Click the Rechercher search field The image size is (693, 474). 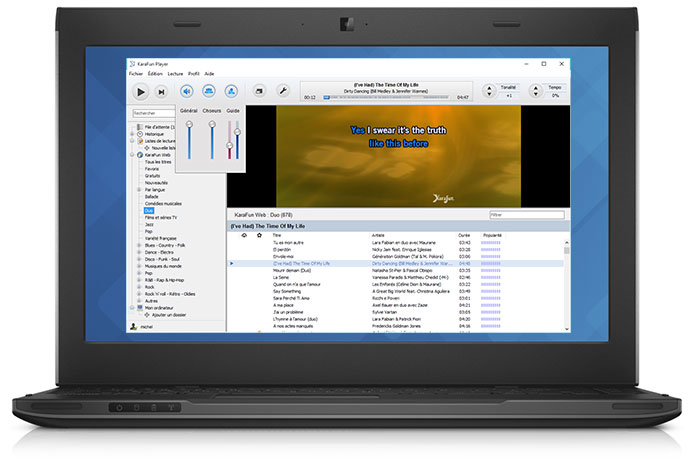coord(154,113)
